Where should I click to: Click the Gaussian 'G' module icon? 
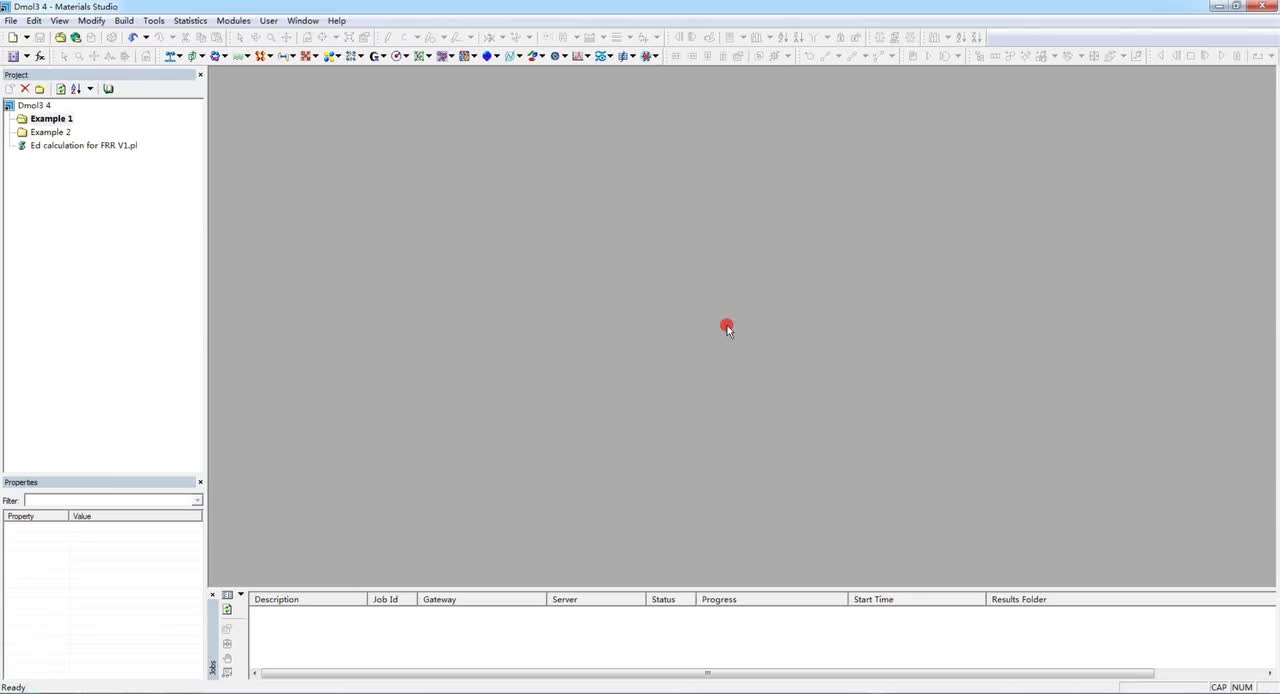pyautogui.click(x=374, y=56)
